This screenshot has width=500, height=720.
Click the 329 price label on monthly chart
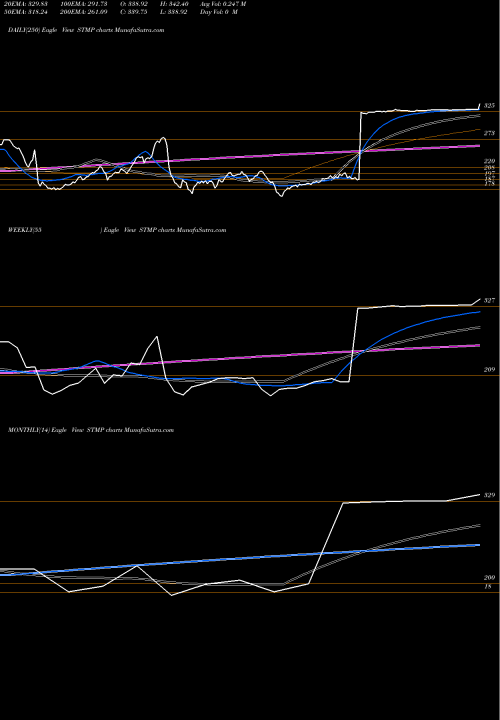point(489,495)
